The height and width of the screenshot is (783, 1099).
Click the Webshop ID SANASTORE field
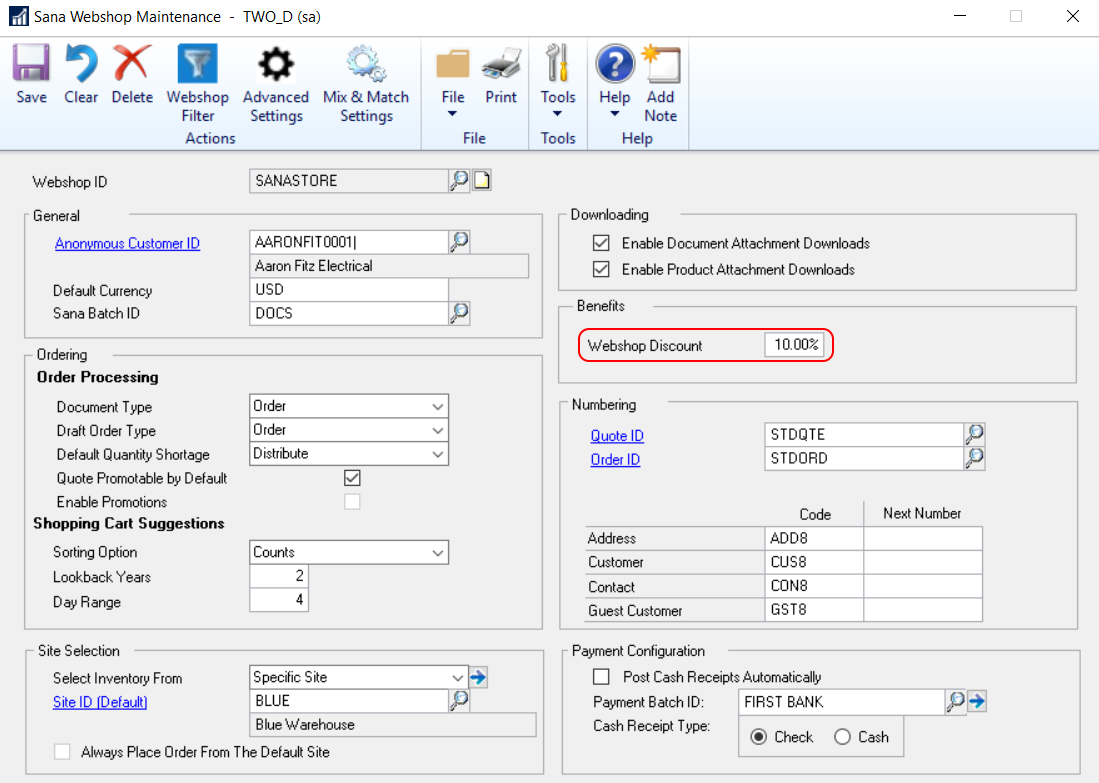click(x=349, y=181)
